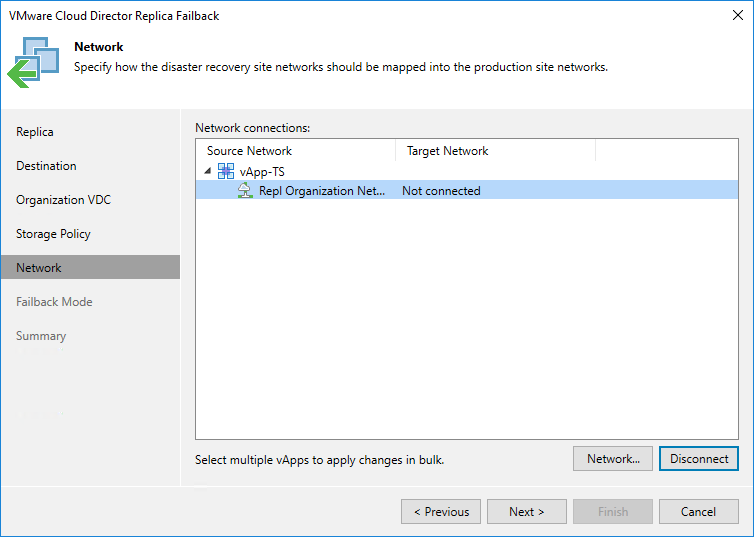Collapse the vApp-TS tree node
Screen dimensions: 754x537
pos(208,171)
